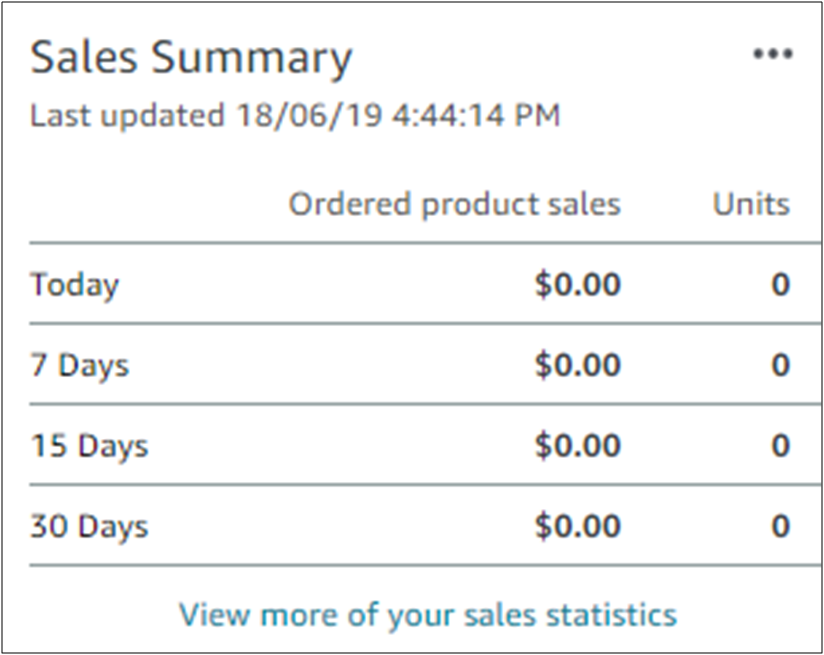Screen dimensions: 824x655
Task: Click the 7 Days ordered sales amount
Action: [577, 365]
